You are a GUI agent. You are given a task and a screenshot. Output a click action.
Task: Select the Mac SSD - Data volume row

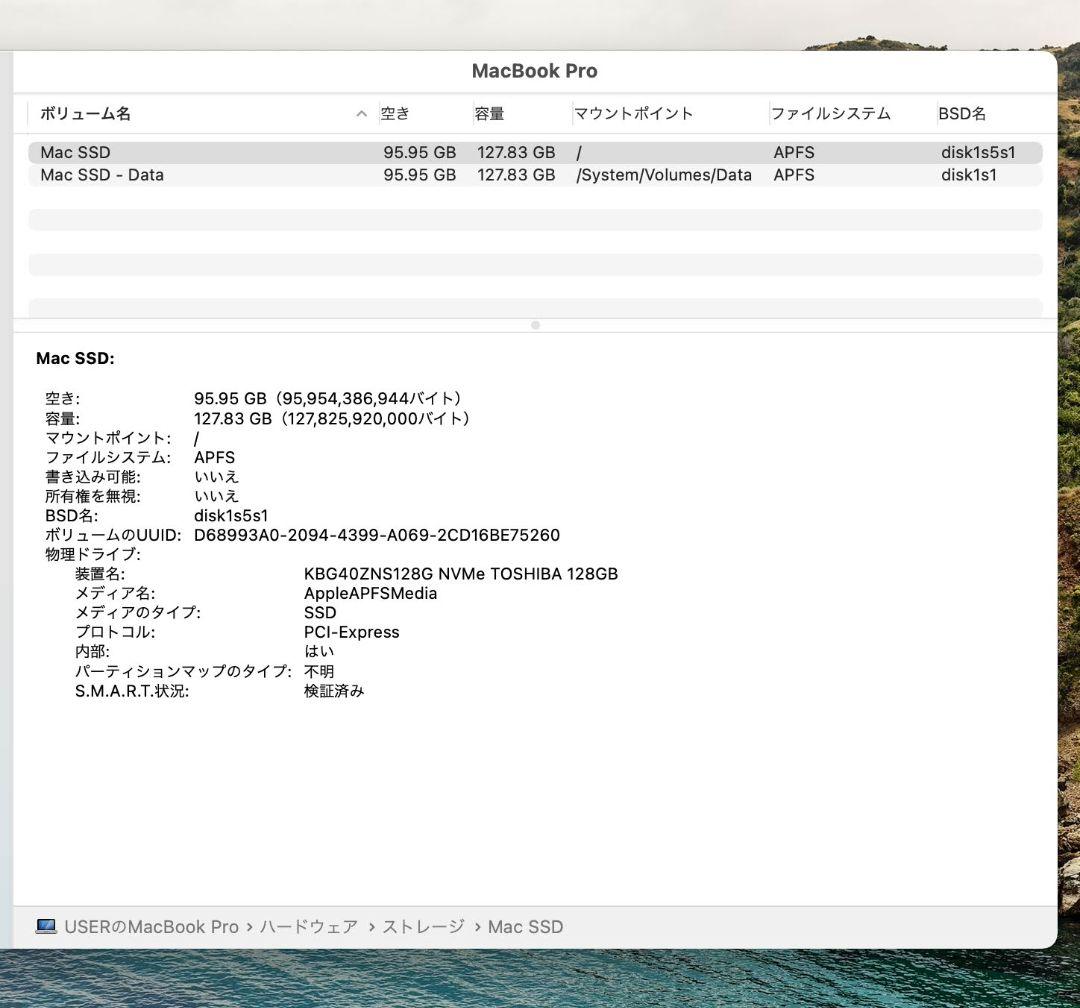(200, 175)
